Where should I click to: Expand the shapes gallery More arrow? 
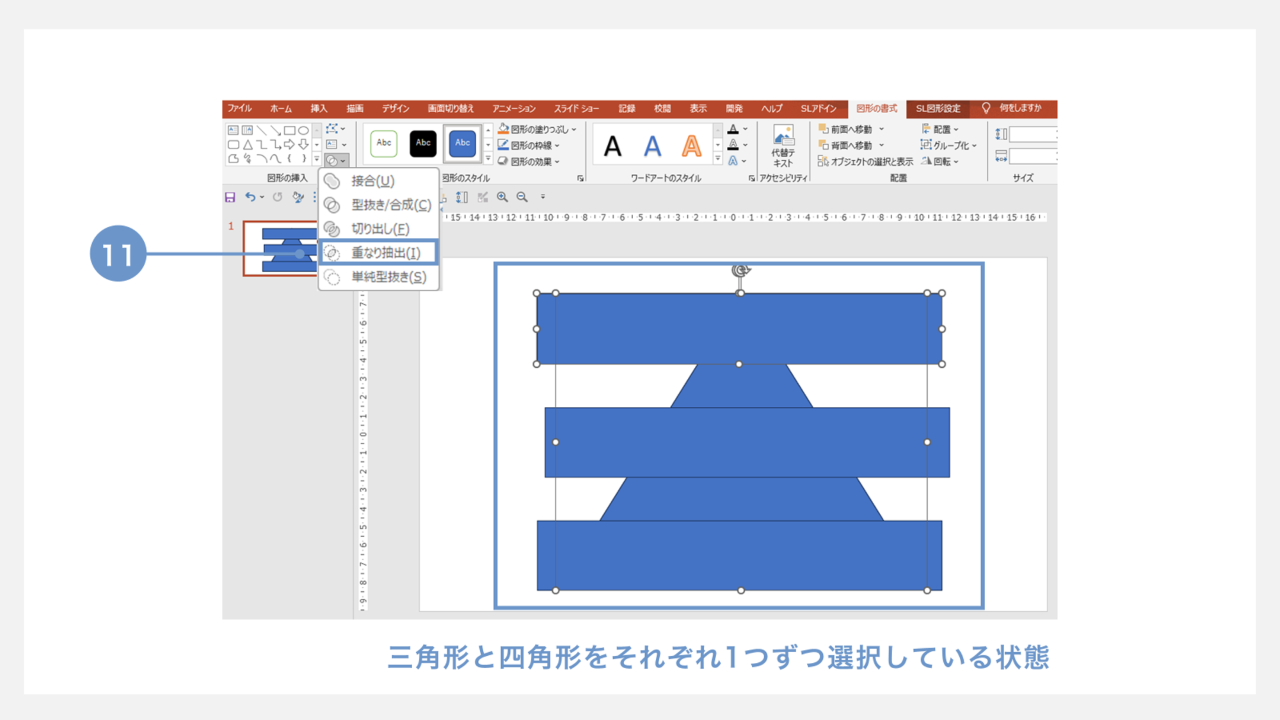pyautogui.click(x=317, y=158)
